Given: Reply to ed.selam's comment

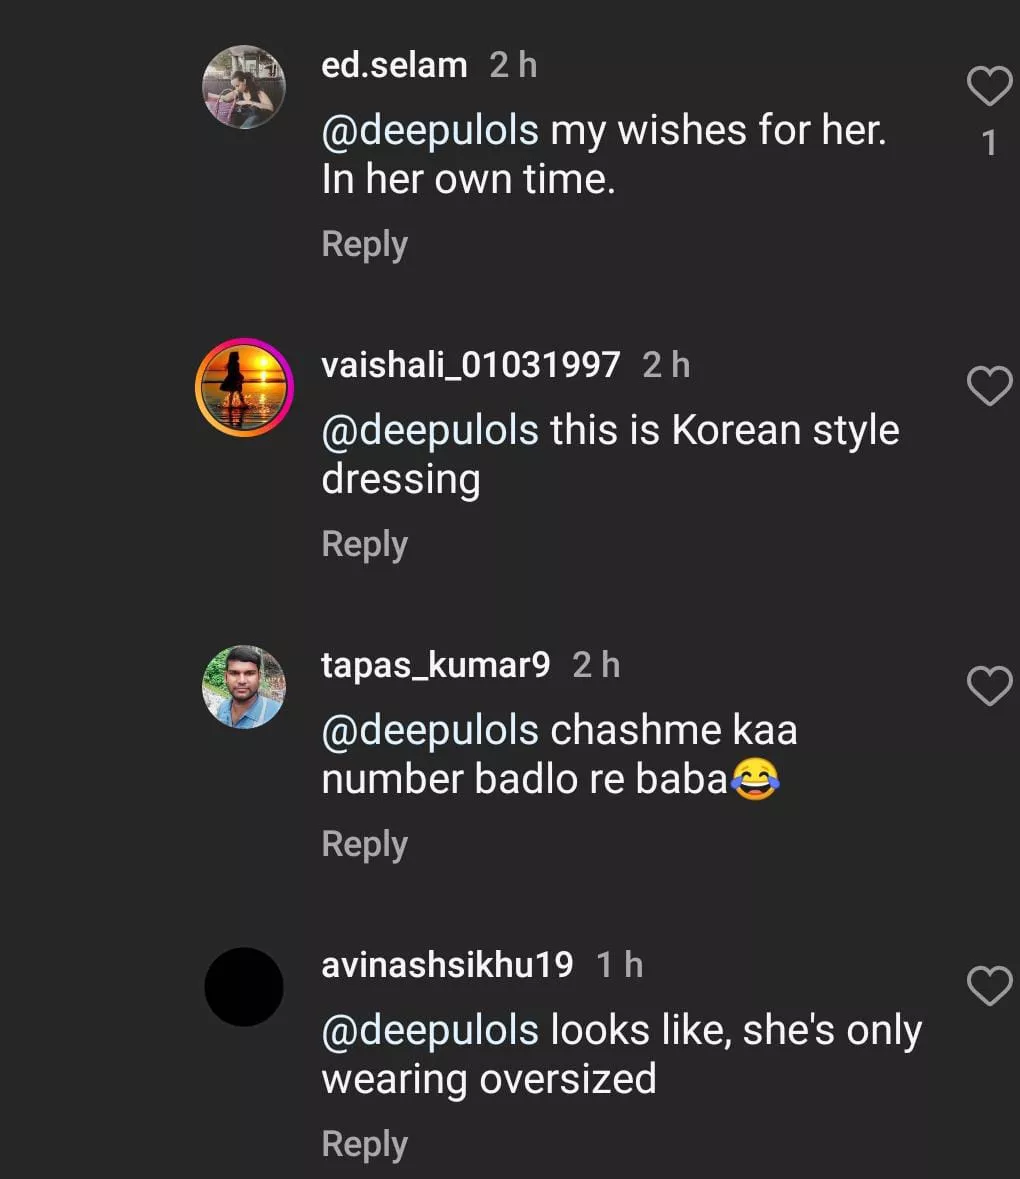Looking at the screenshot, I should pos(364,244).
